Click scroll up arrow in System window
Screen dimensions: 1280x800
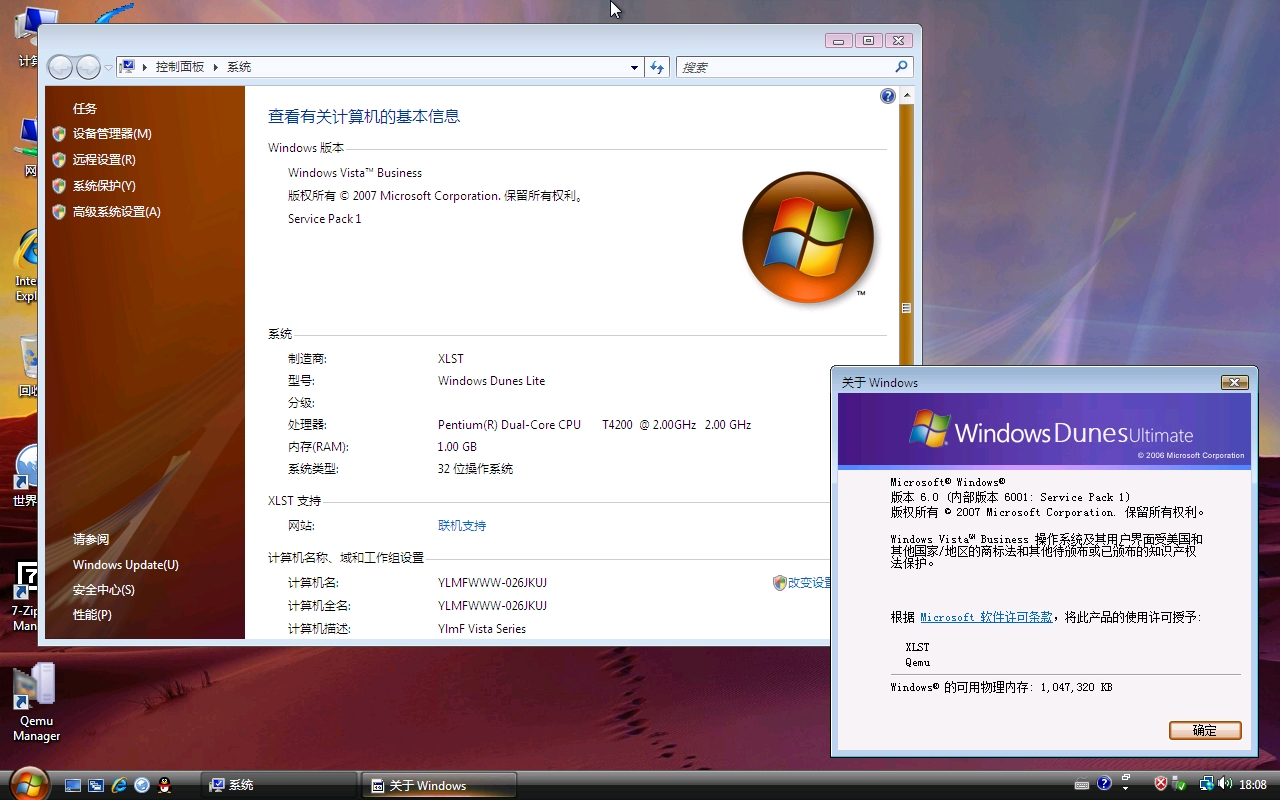pyautogui.click(x=906, y=96)
